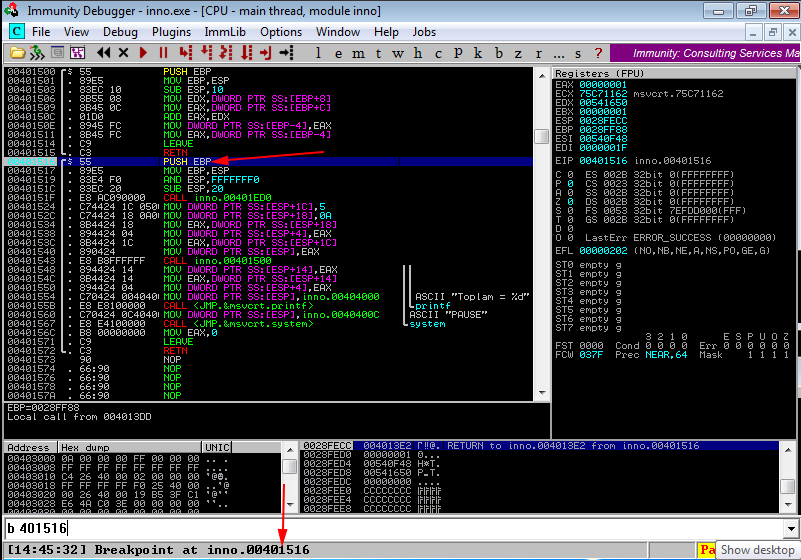801x560 pixels.
Task: Click disassembly pane scroll down arrow
Action: coord(541,392)
